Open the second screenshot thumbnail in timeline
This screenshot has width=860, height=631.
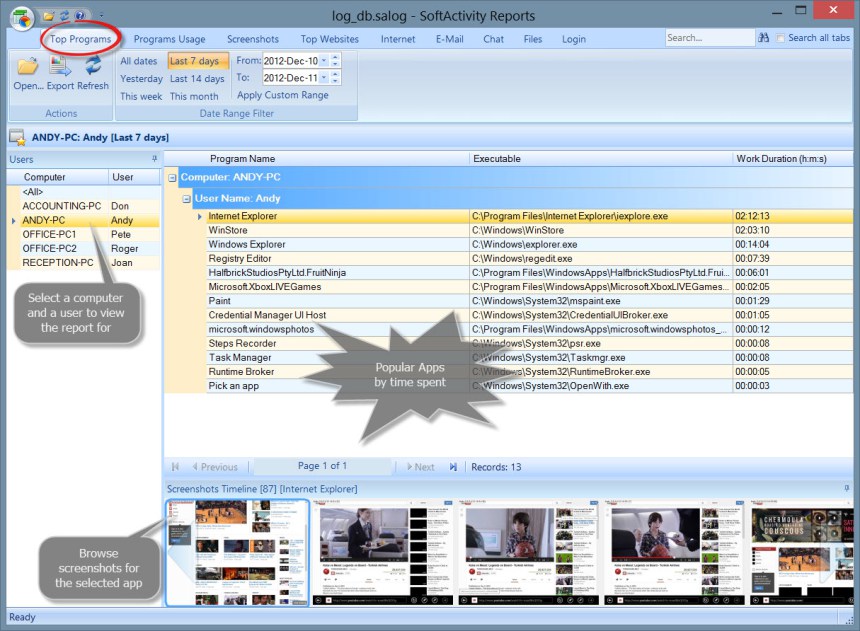click(x=383, y=553)
